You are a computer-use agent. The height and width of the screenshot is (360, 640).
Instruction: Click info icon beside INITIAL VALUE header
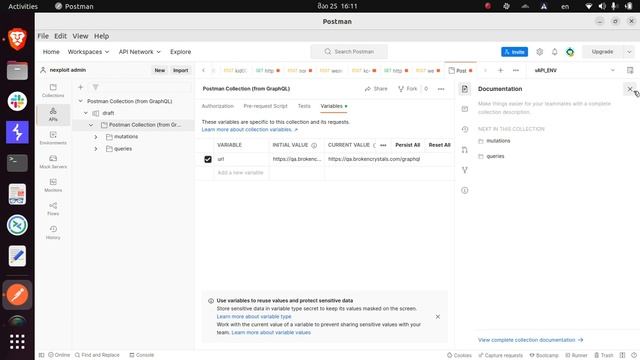(314, 145)
